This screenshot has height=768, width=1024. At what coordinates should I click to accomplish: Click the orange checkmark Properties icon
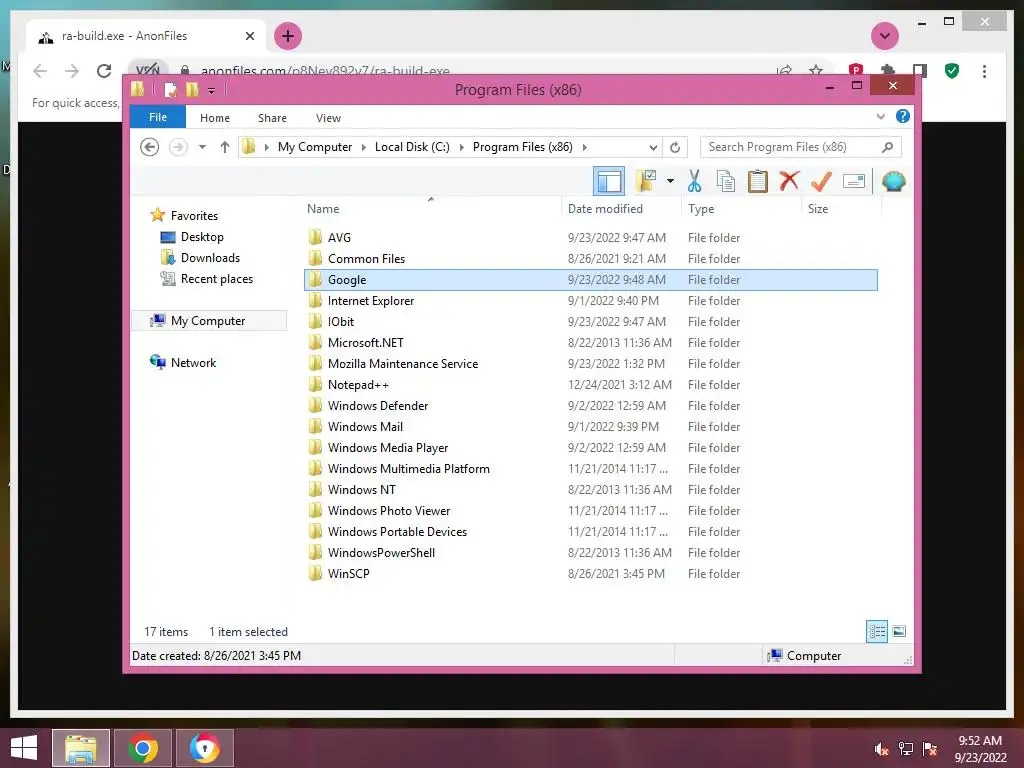click(822, 181)
